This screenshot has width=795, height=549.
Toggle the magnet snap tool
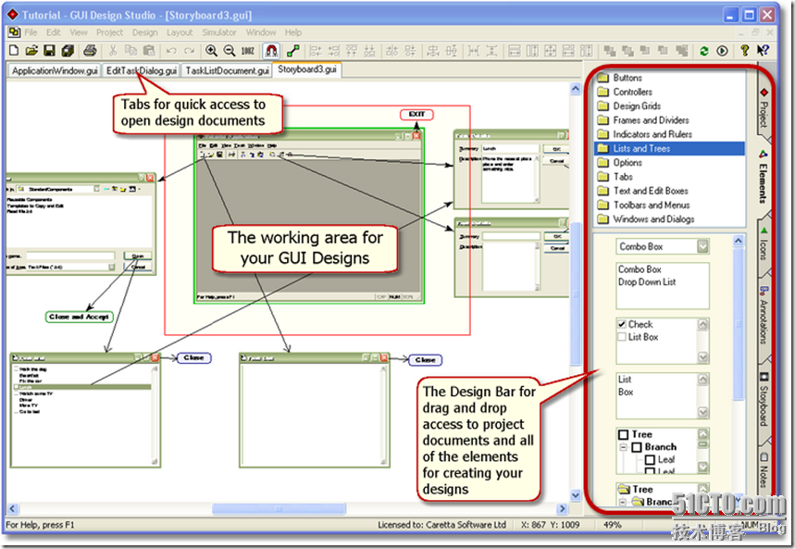pyautogui.click(x=271, y=50)
